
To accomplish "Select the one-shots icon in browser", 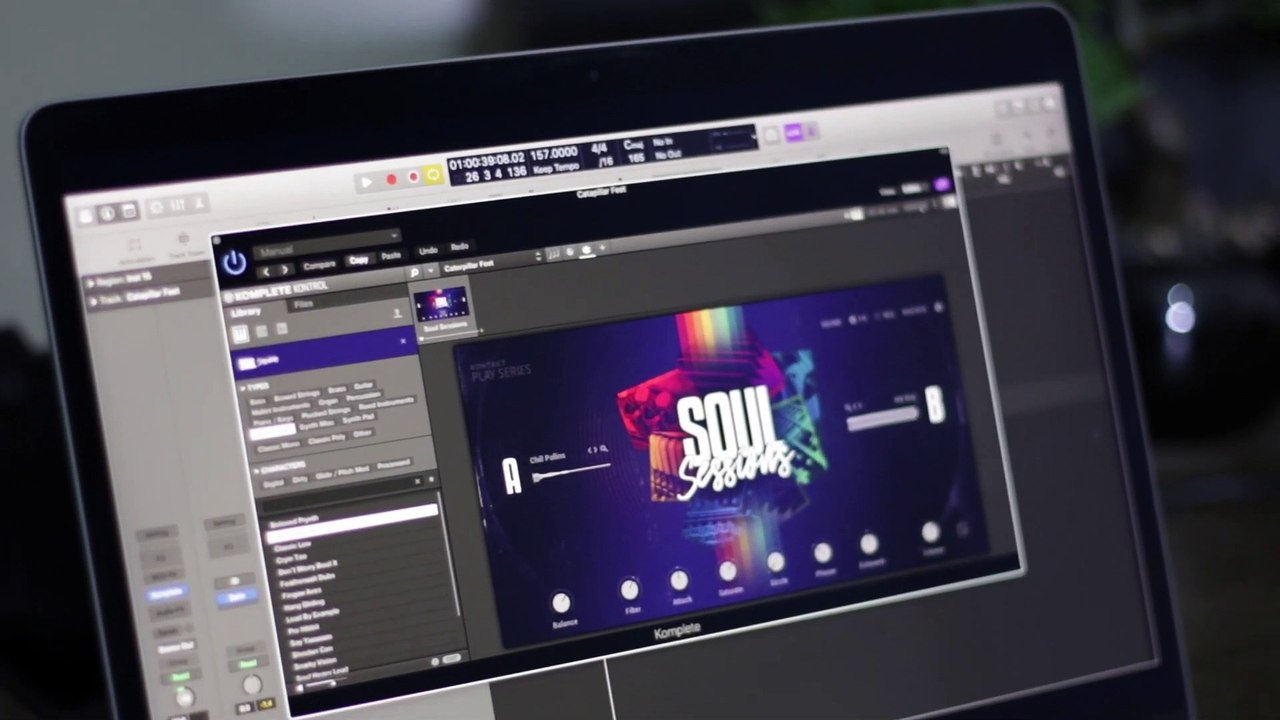I will tap(282, 328).
